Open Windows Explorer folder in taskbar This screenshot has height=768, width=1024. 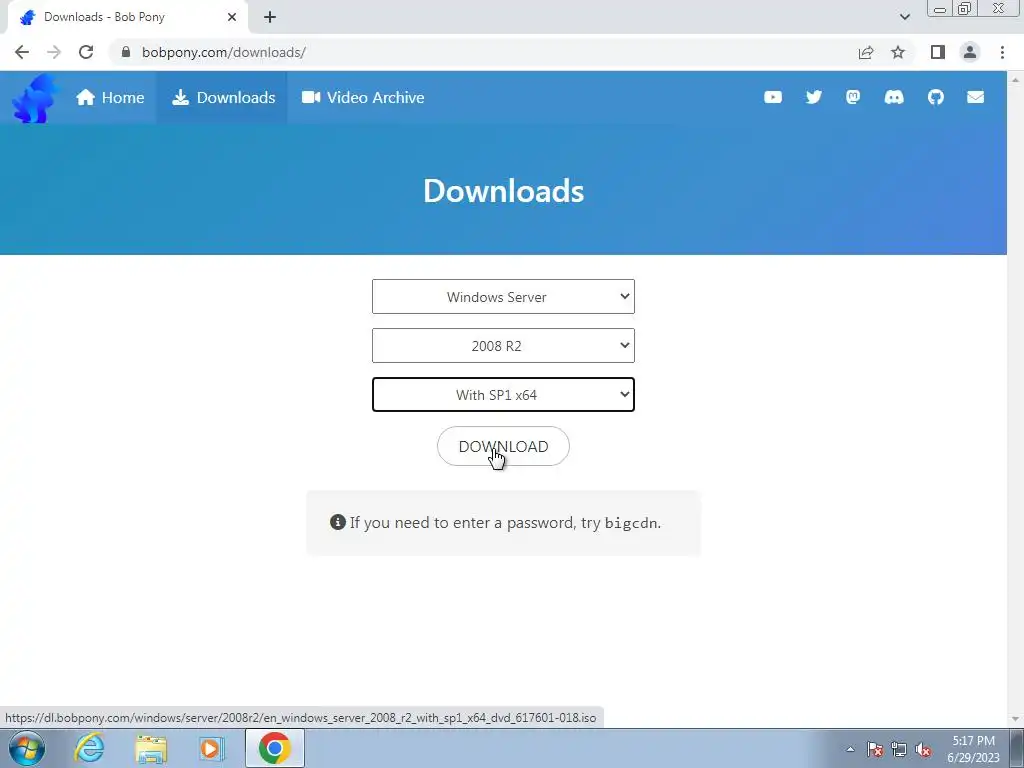[x=151, y=748]
